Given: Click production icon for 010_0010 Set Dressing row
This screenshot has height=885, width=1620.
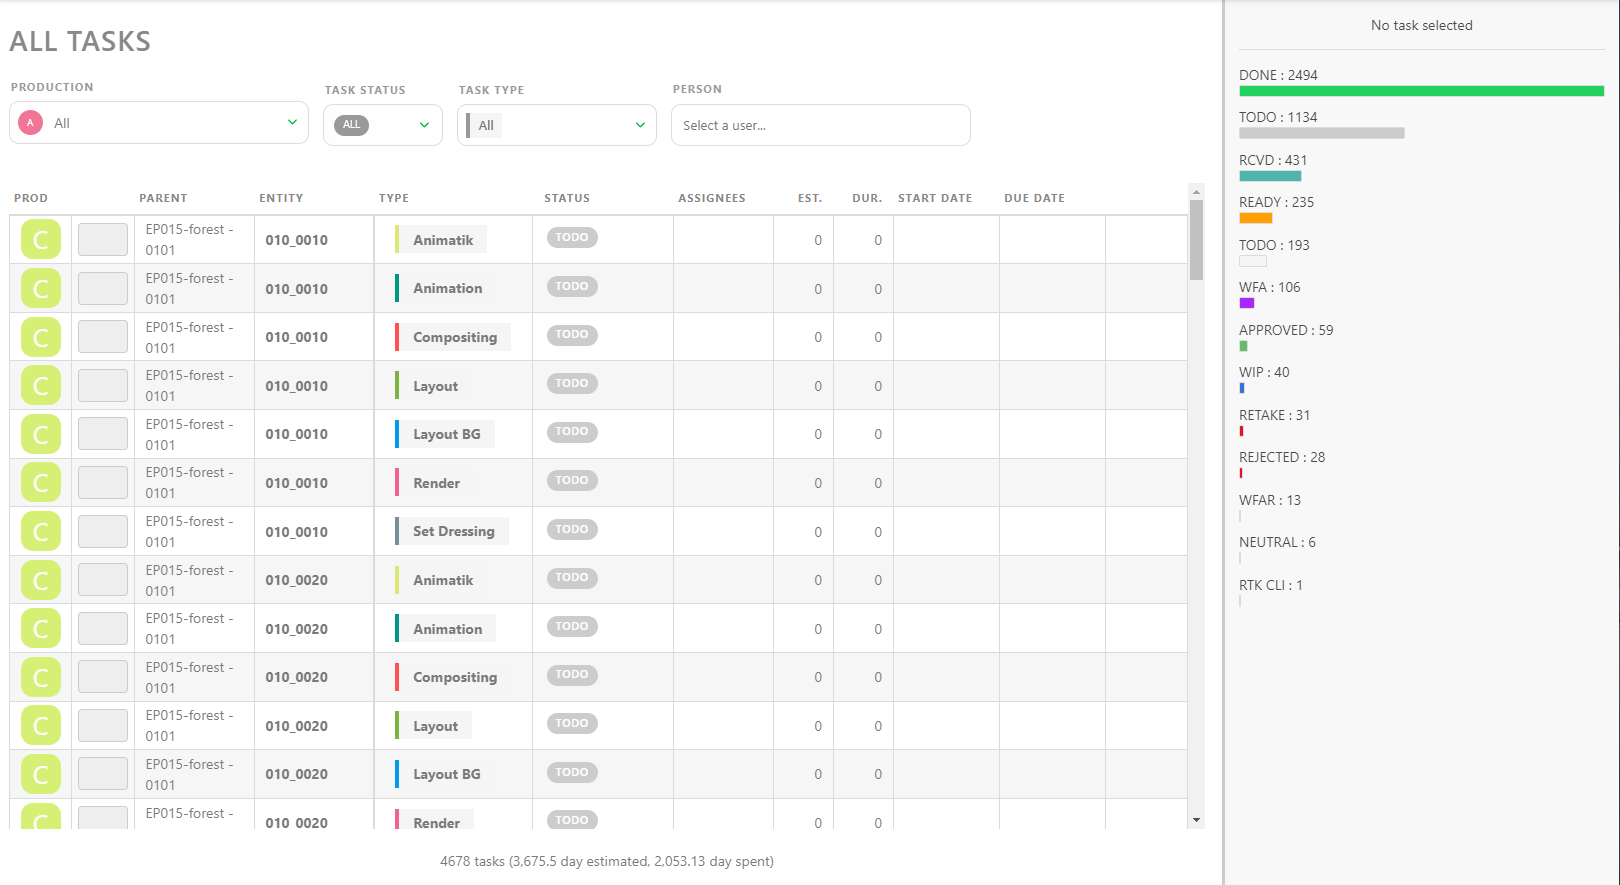Looking at the screenshot, I should click(x=41, y=531).
